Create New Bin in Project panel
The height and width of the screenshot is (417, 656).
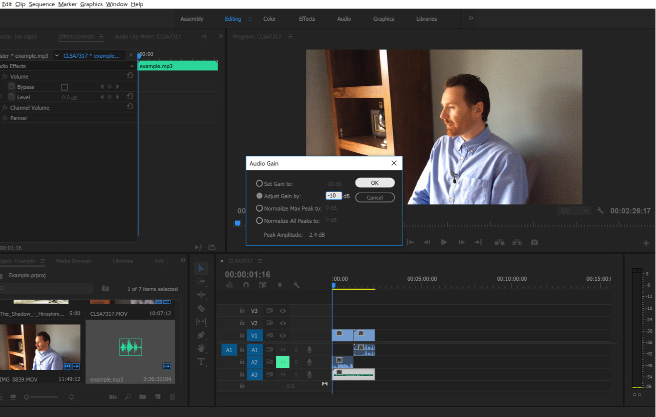(x=143, y=397)
